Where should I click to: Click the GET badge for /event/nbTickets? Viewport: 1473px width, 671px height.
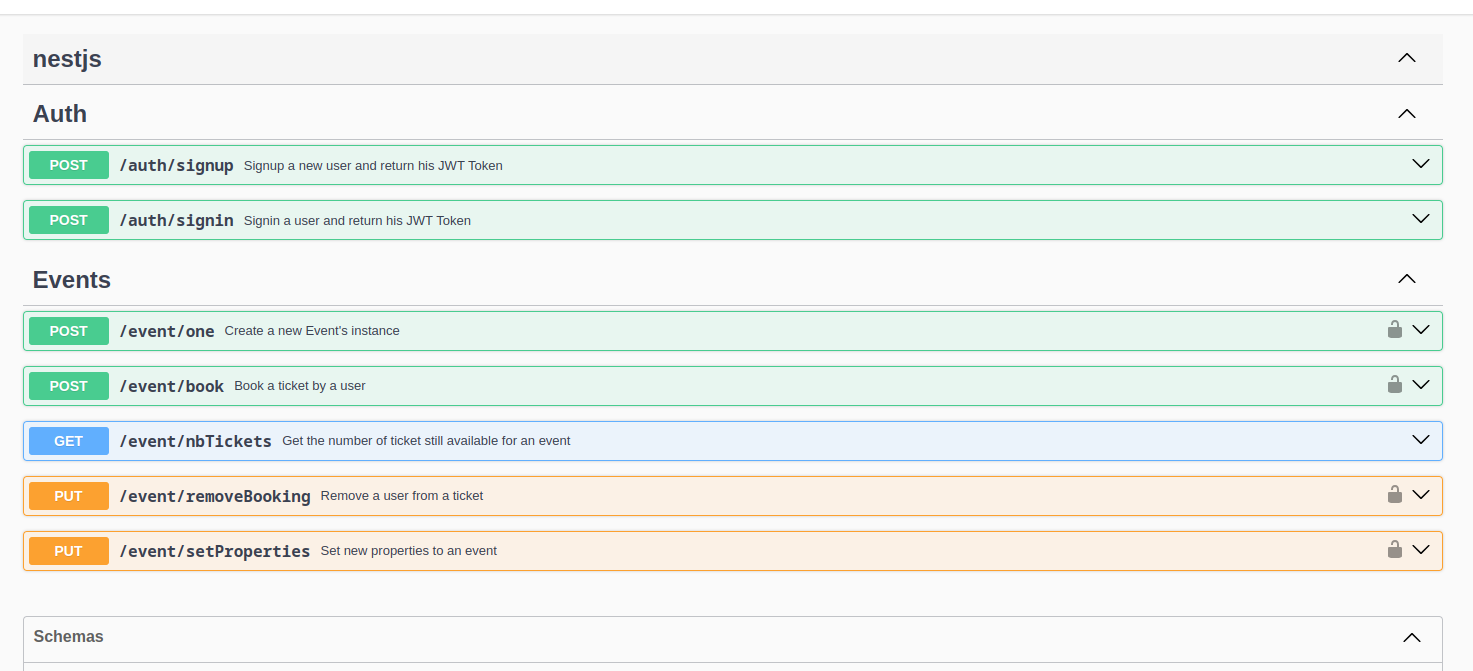pos(69,441)
